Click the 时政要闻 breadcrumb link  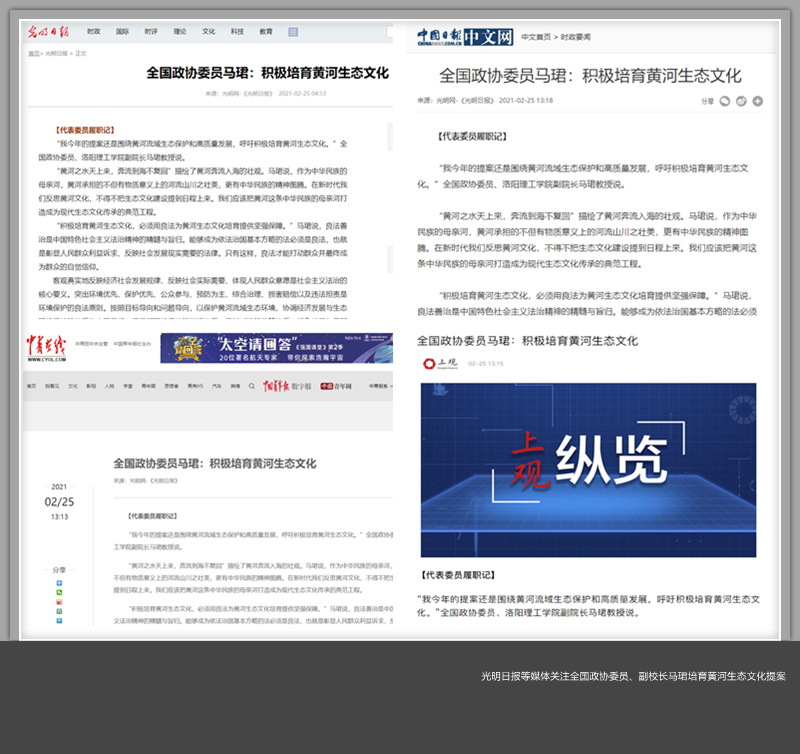pos(575,37)
